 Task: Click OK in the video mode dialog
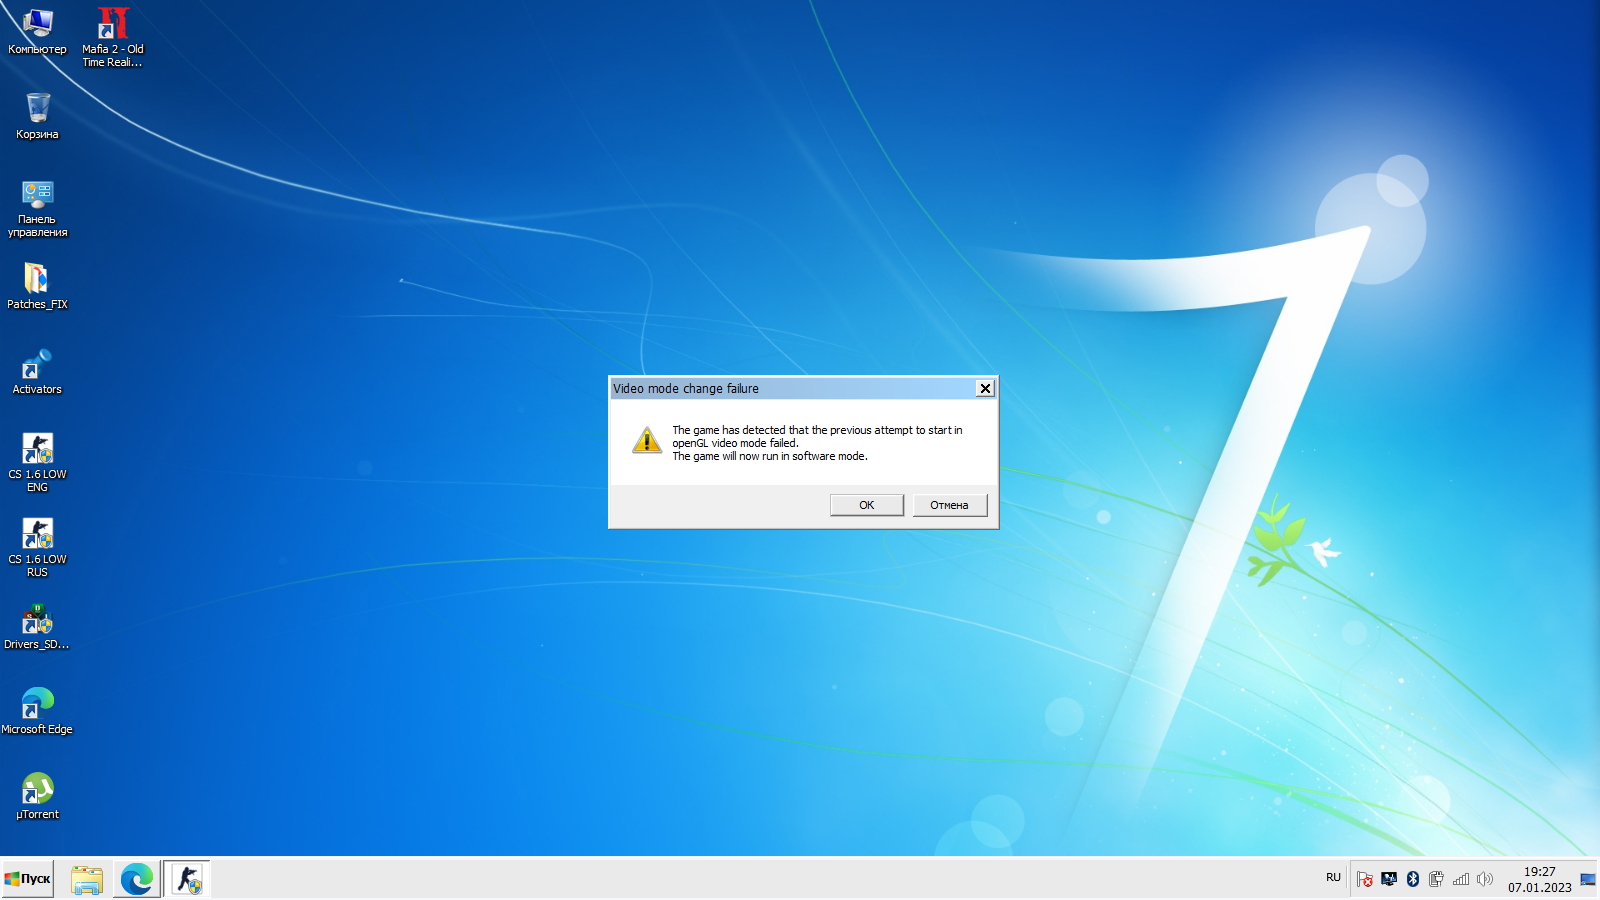[867, 505]
